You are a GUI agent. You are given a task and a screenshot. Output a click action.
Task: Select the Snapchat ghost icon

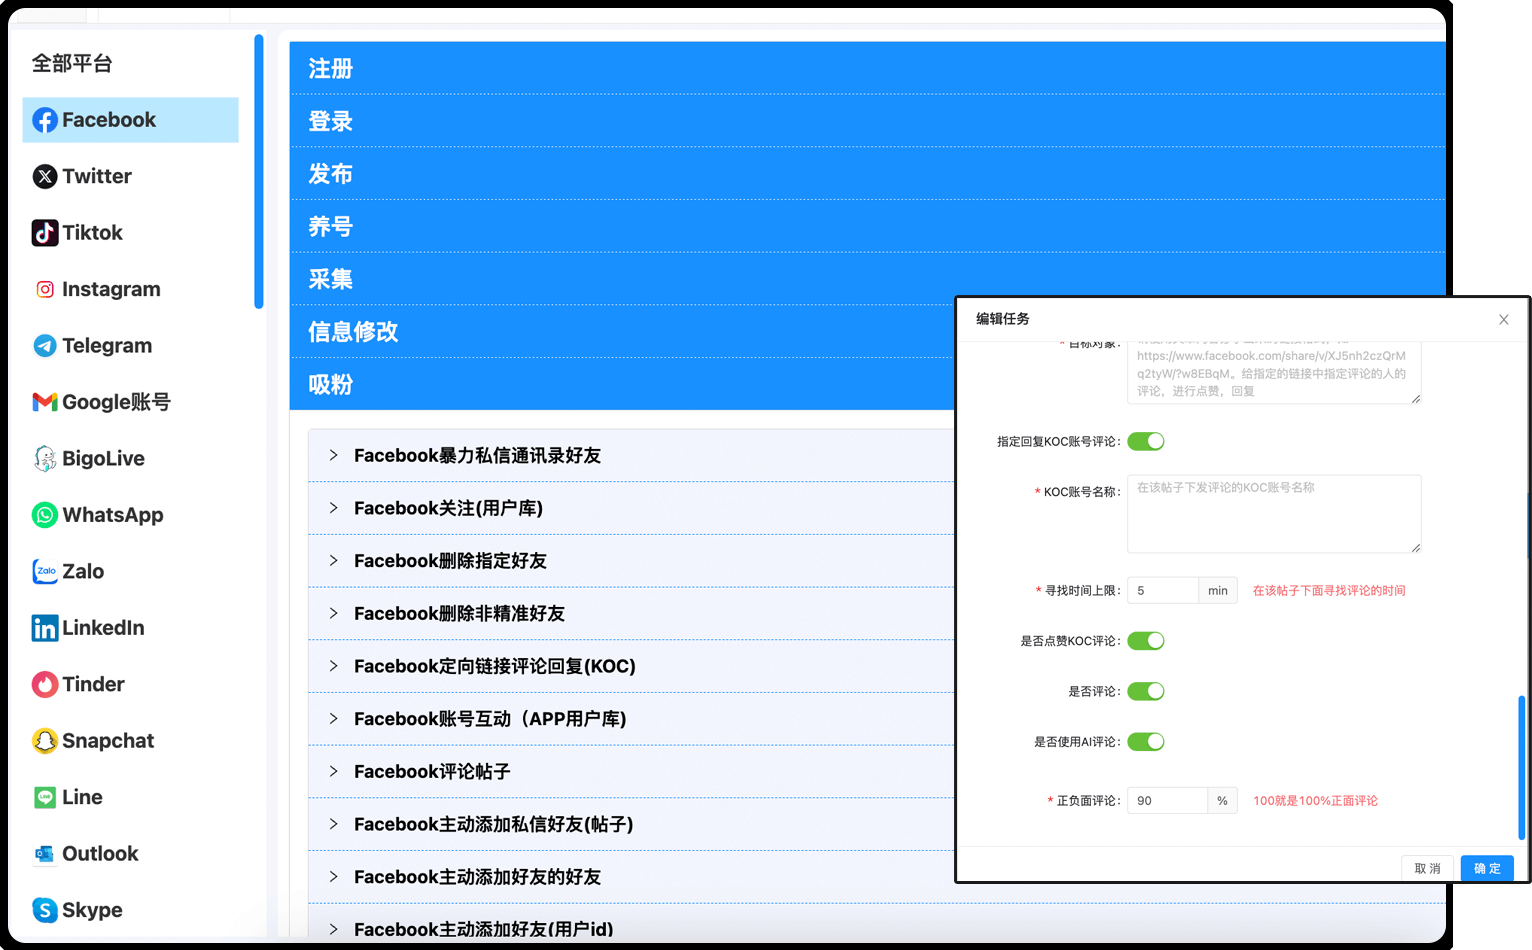pos(45,741)
